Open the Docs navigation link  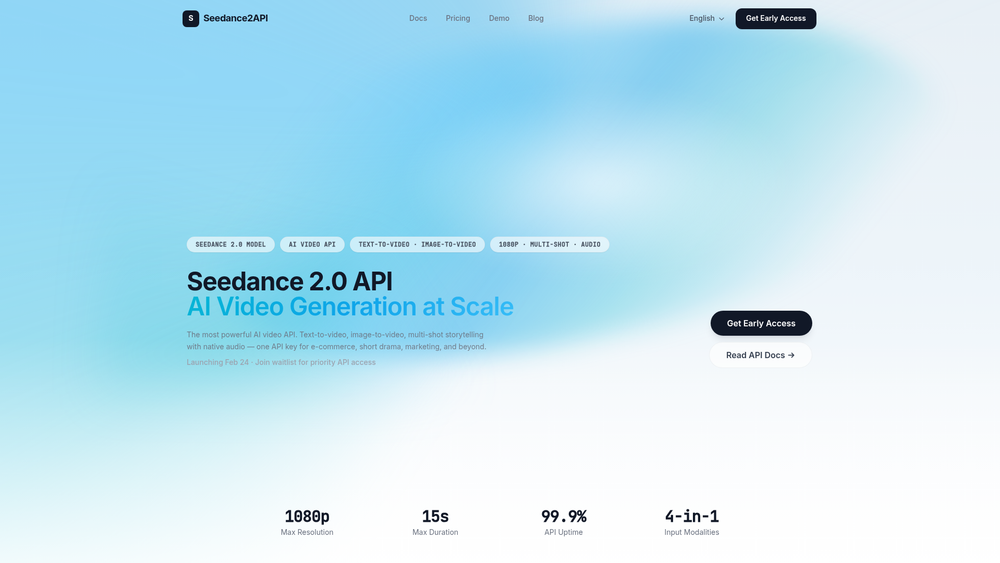[418, 18]
